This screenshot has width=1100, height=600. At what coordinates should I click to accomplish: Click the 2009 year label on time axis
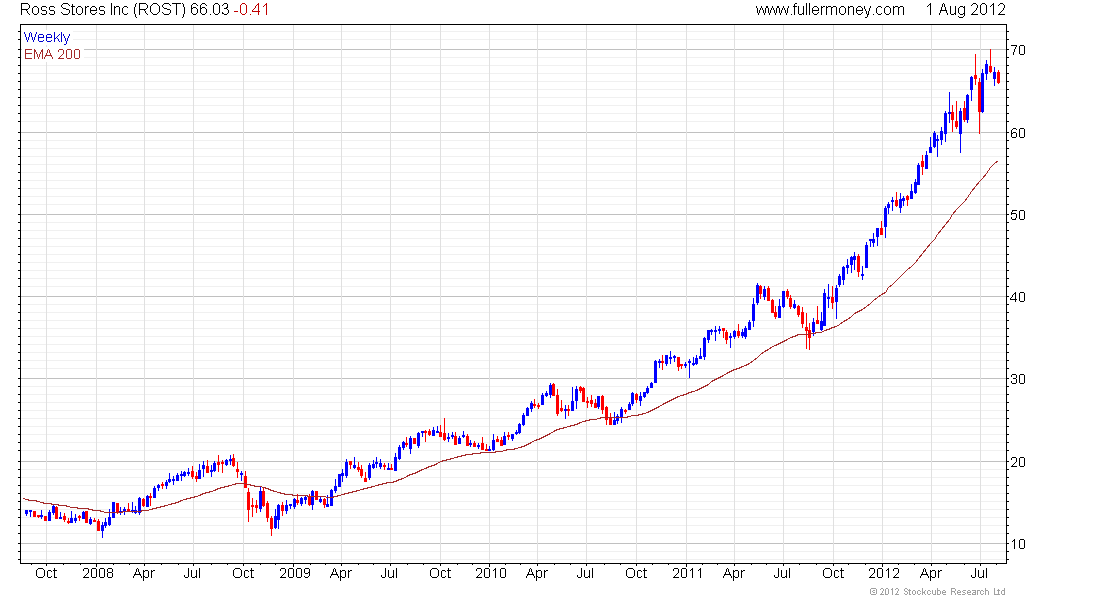295,573
